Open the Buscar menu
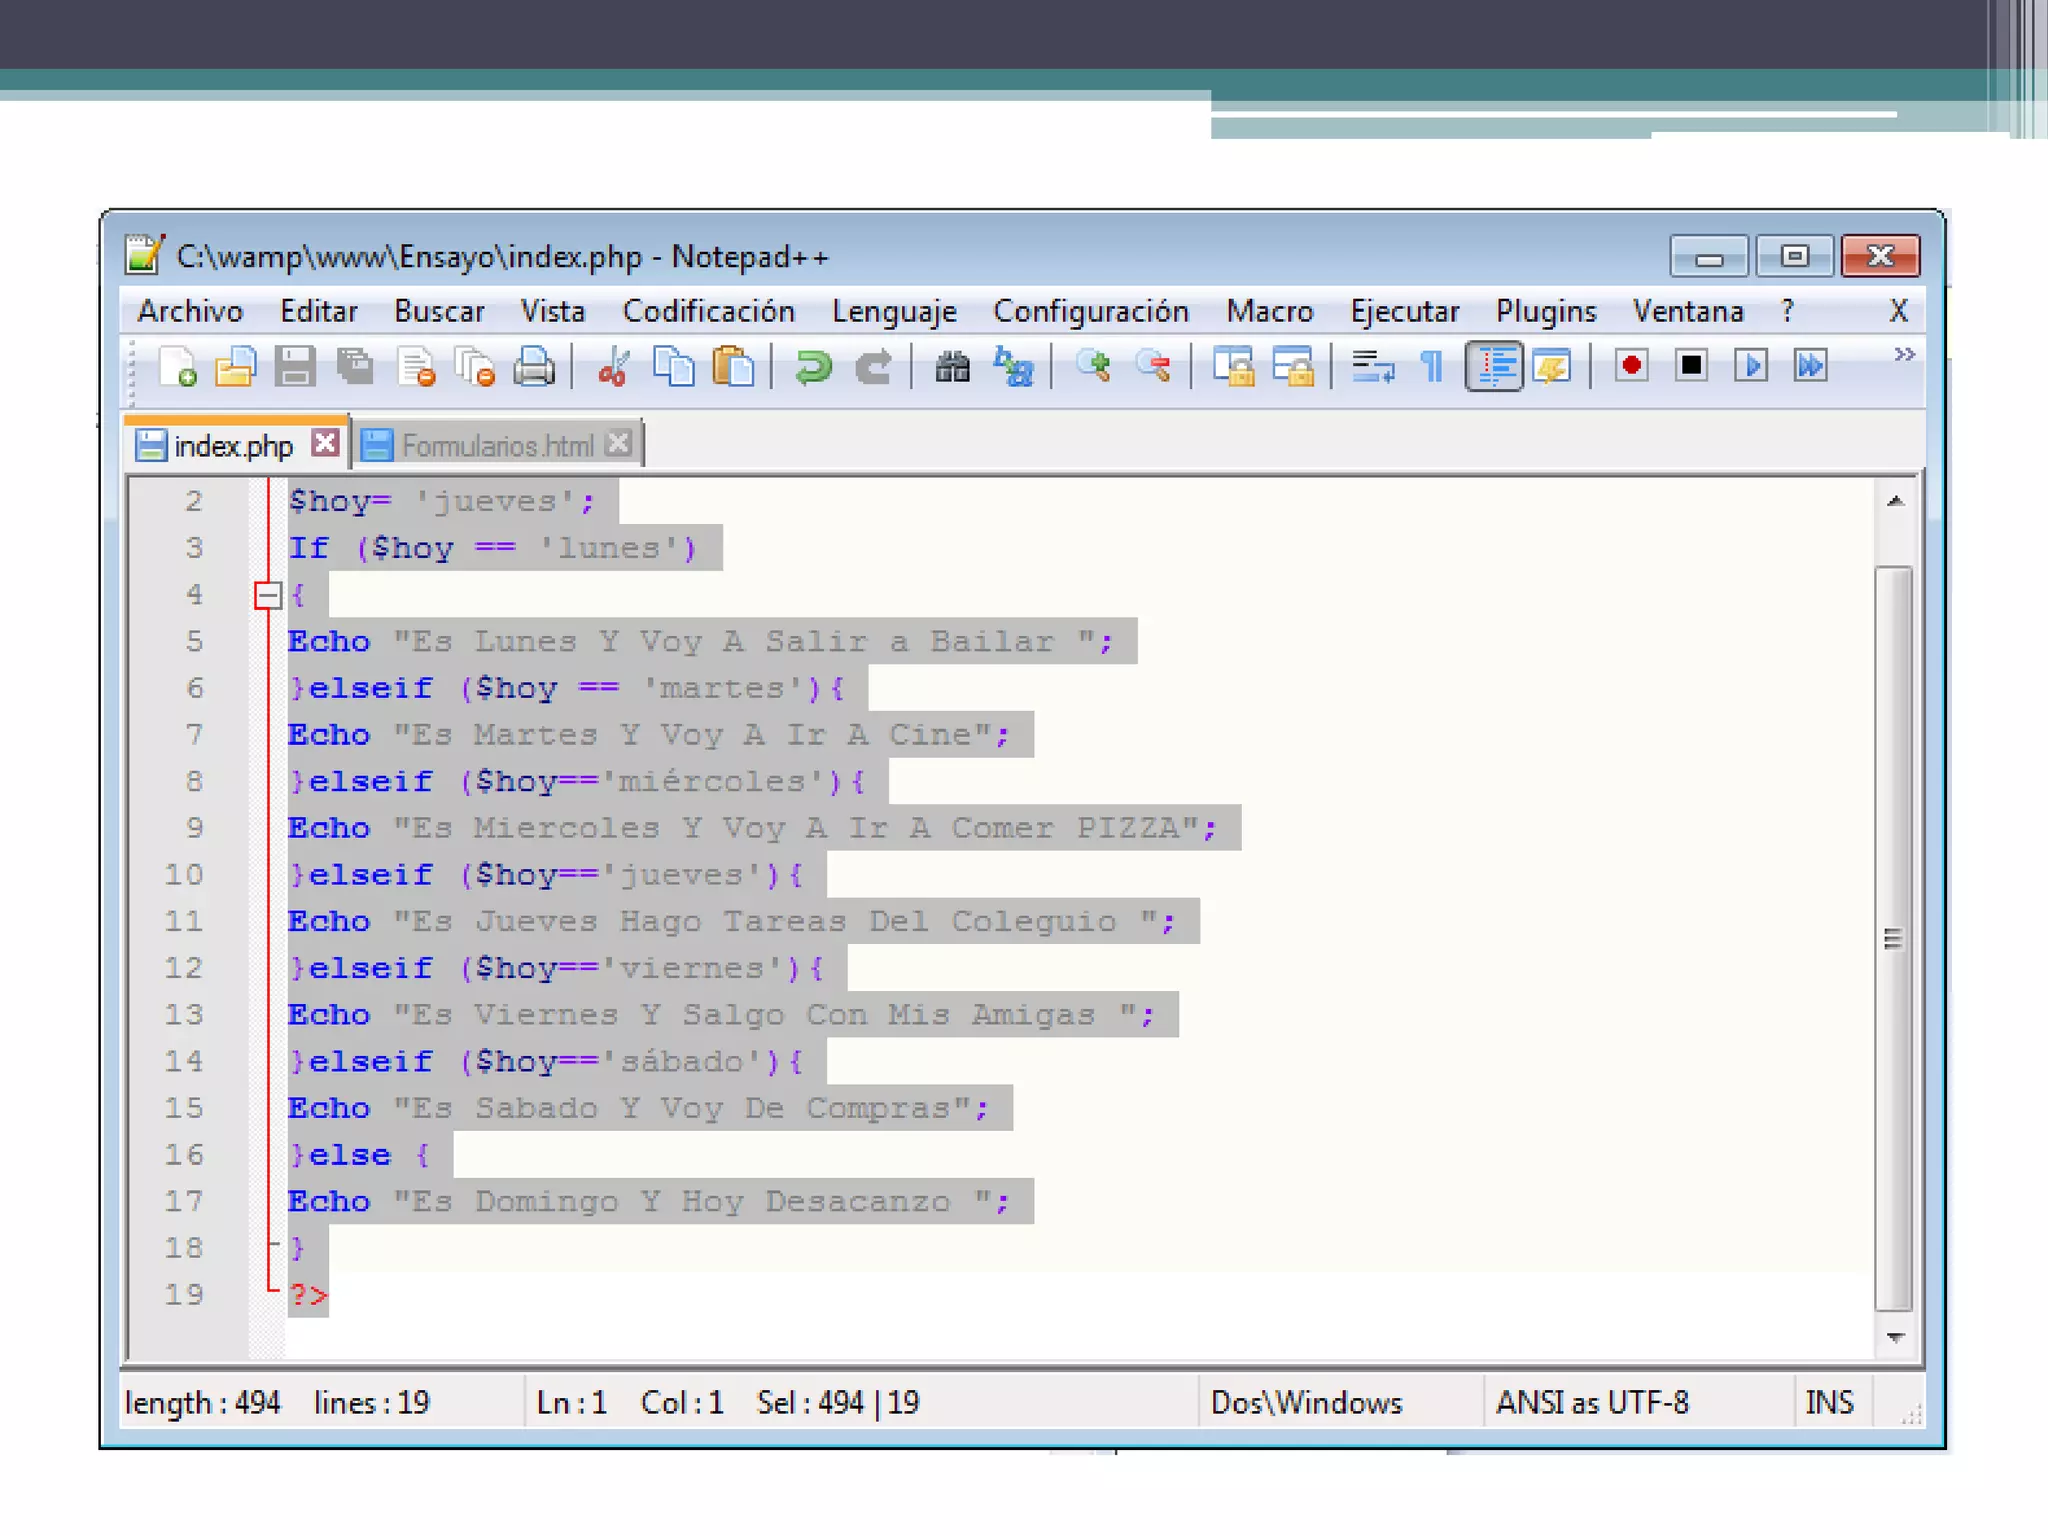The height and width of the screenshot is (1536, 2048). coord(439,312)
